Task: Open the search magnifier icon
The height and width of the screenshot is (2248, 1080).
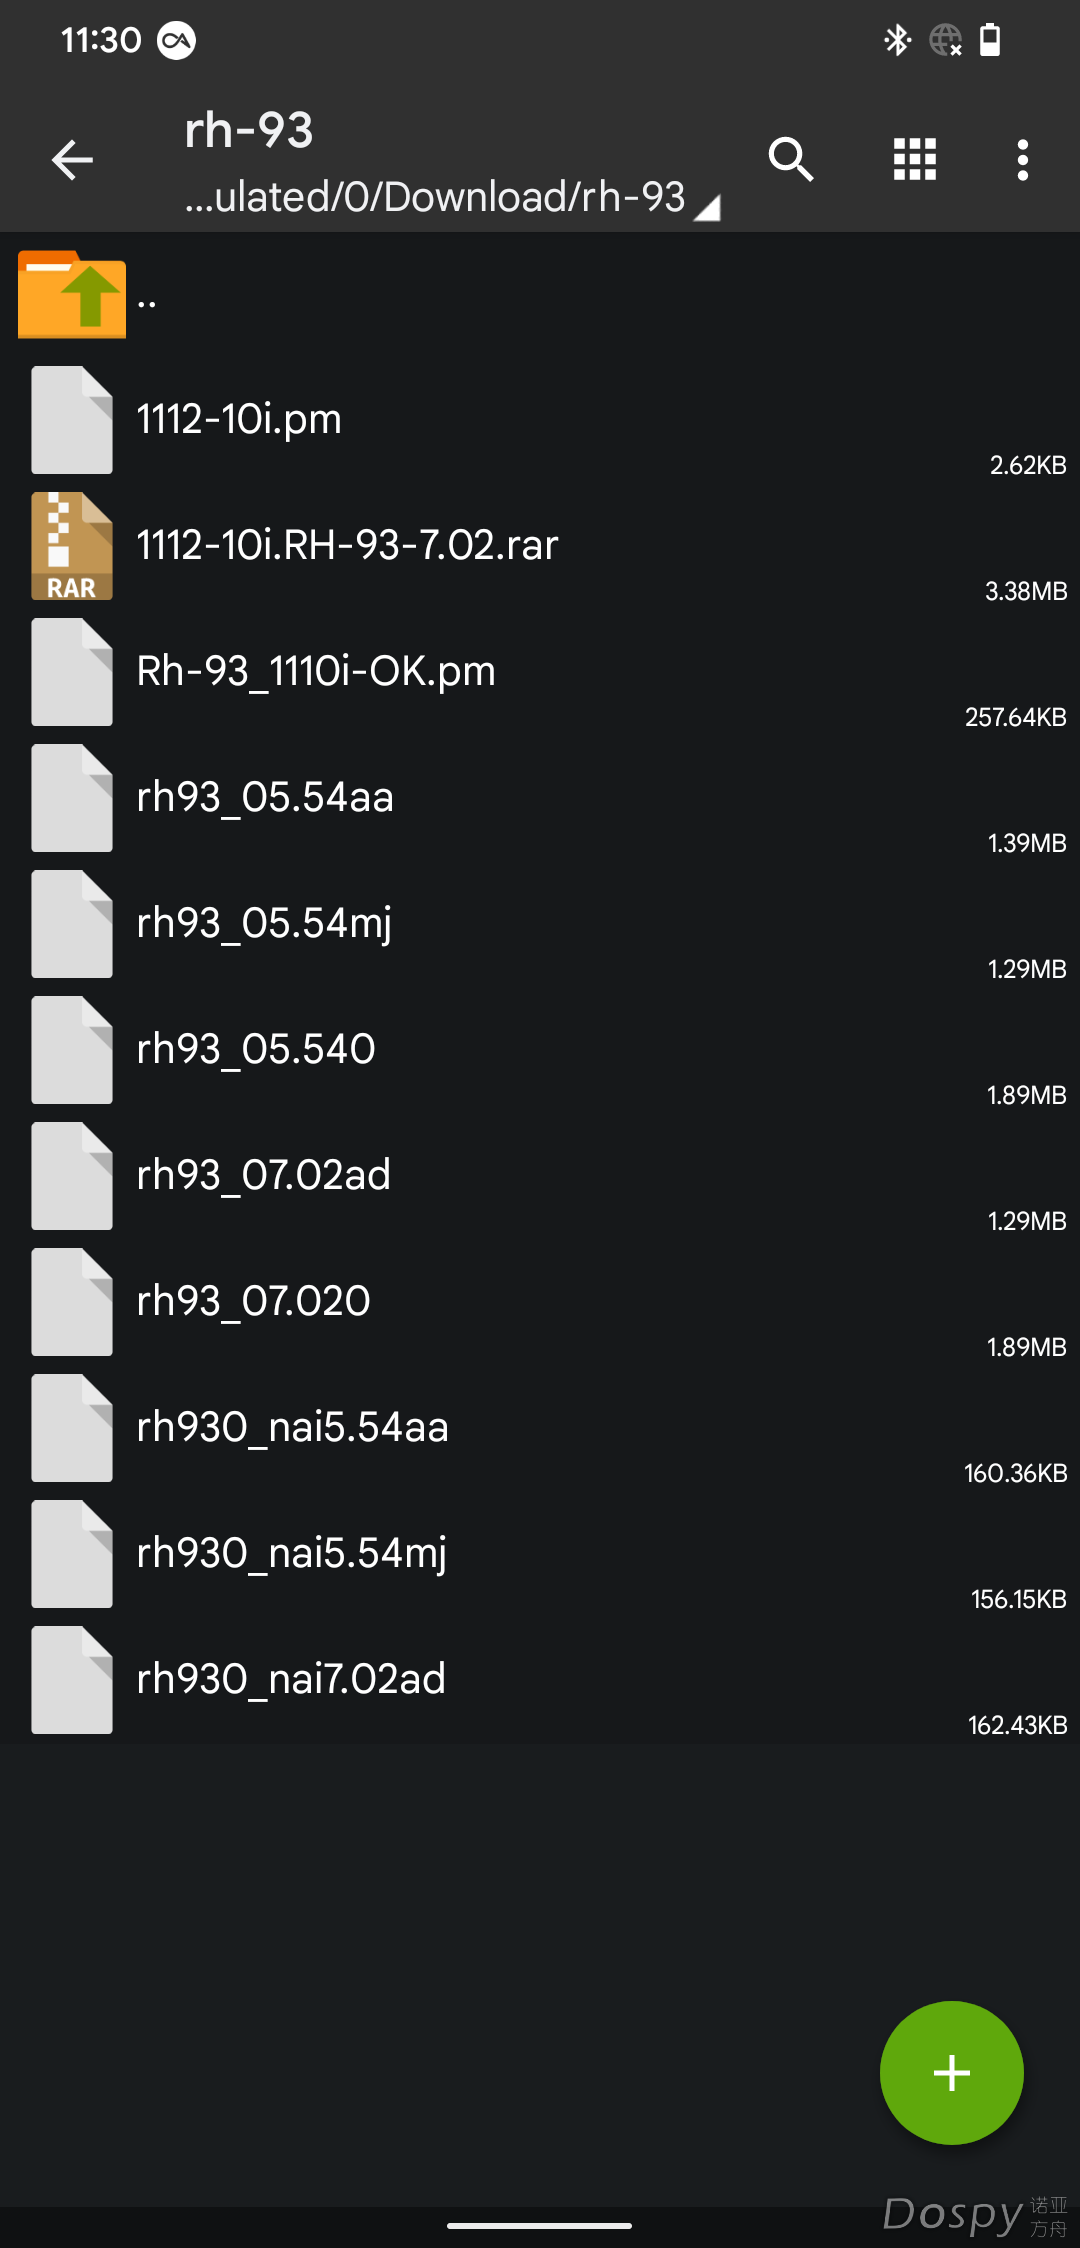Action: [791, 160]
